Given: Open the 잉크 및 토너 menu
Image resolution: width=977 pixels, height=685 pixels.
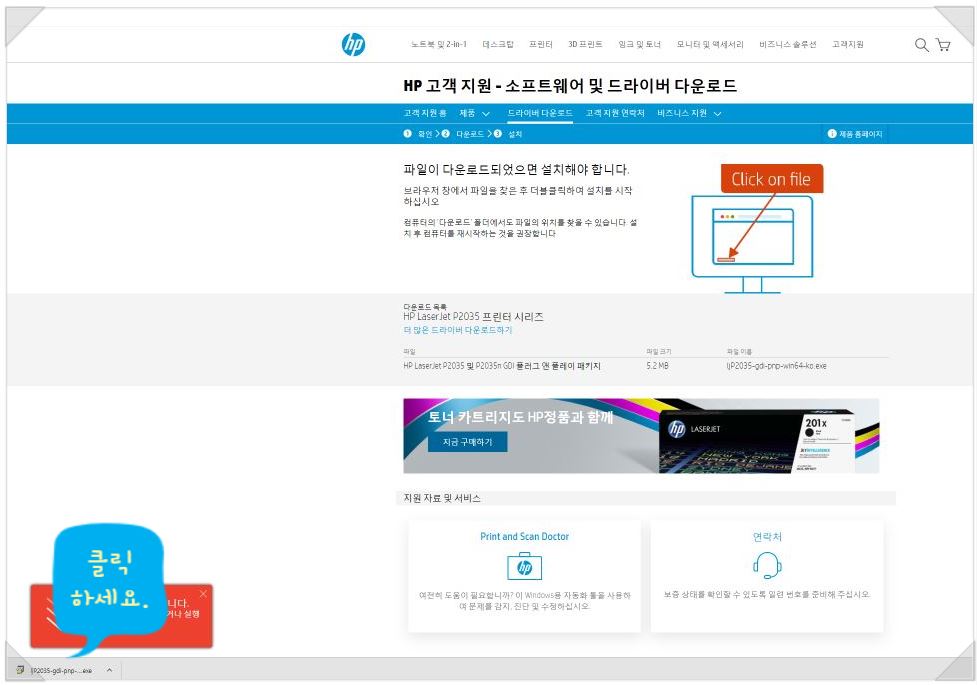Looking at the screenshot, I should coord(639,44).
